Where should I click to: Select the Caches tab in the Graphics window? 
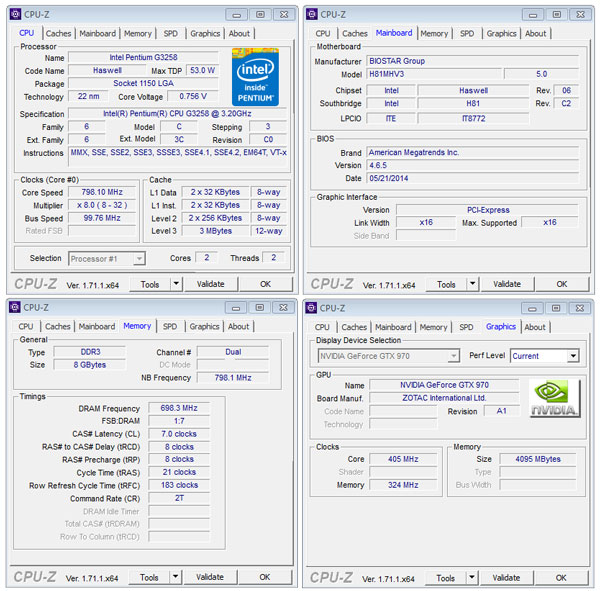354,327
